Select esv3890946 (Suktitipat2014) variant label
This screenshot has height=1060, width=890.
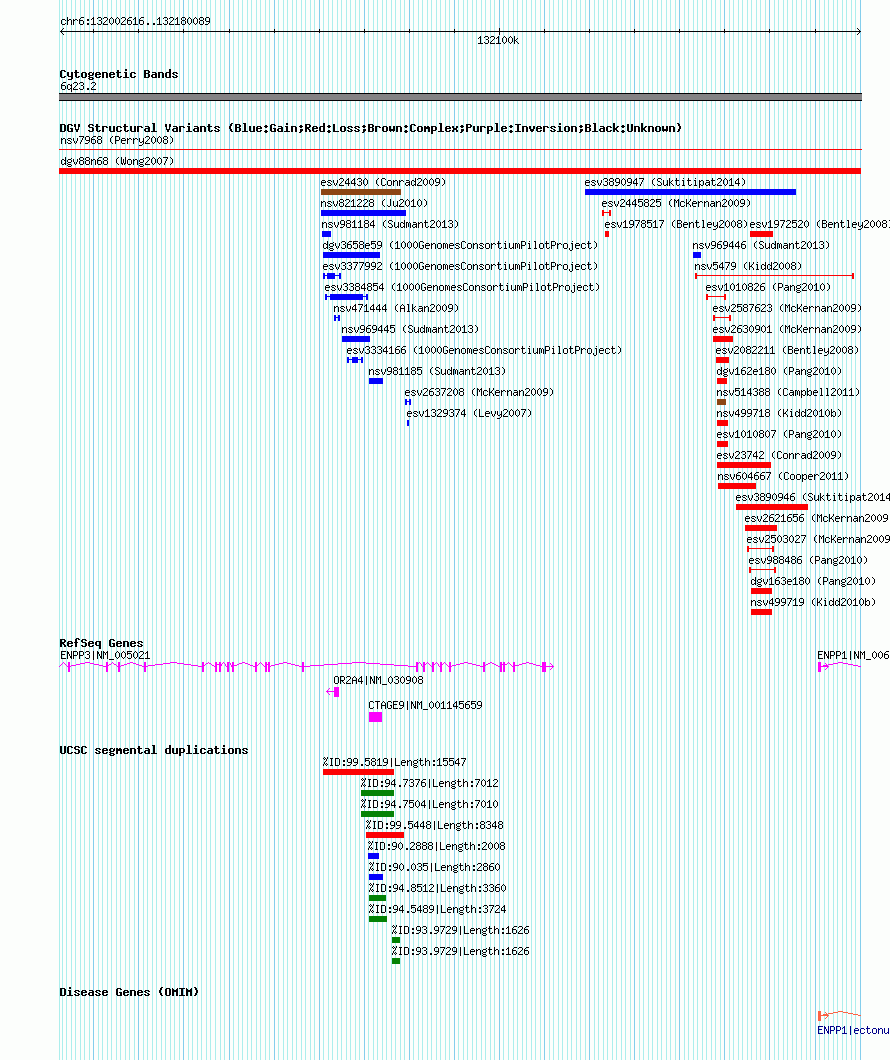pos(812,497)
